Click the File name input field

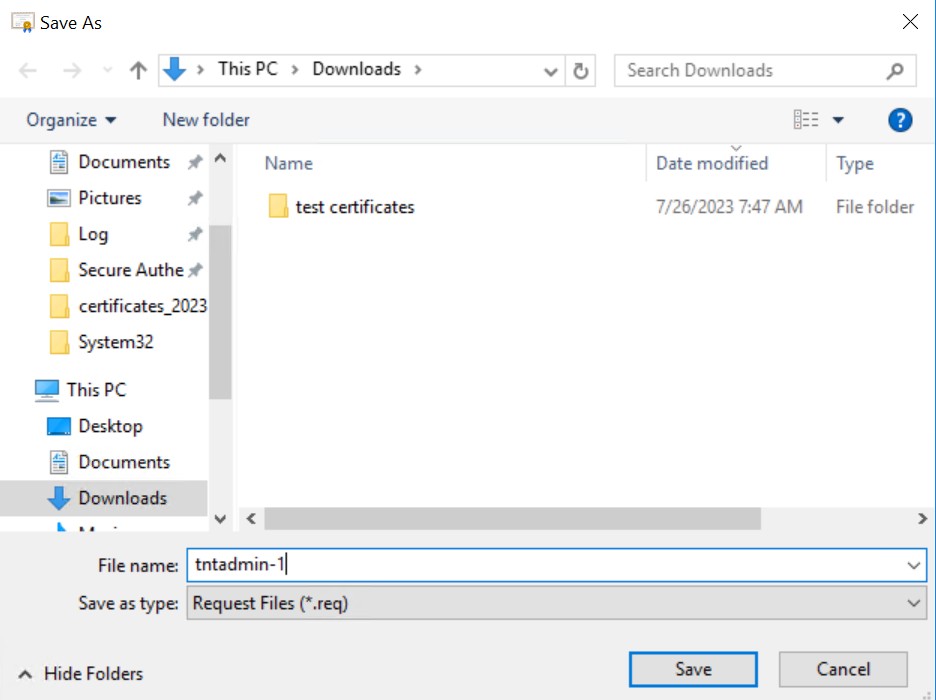pos(556,565)
